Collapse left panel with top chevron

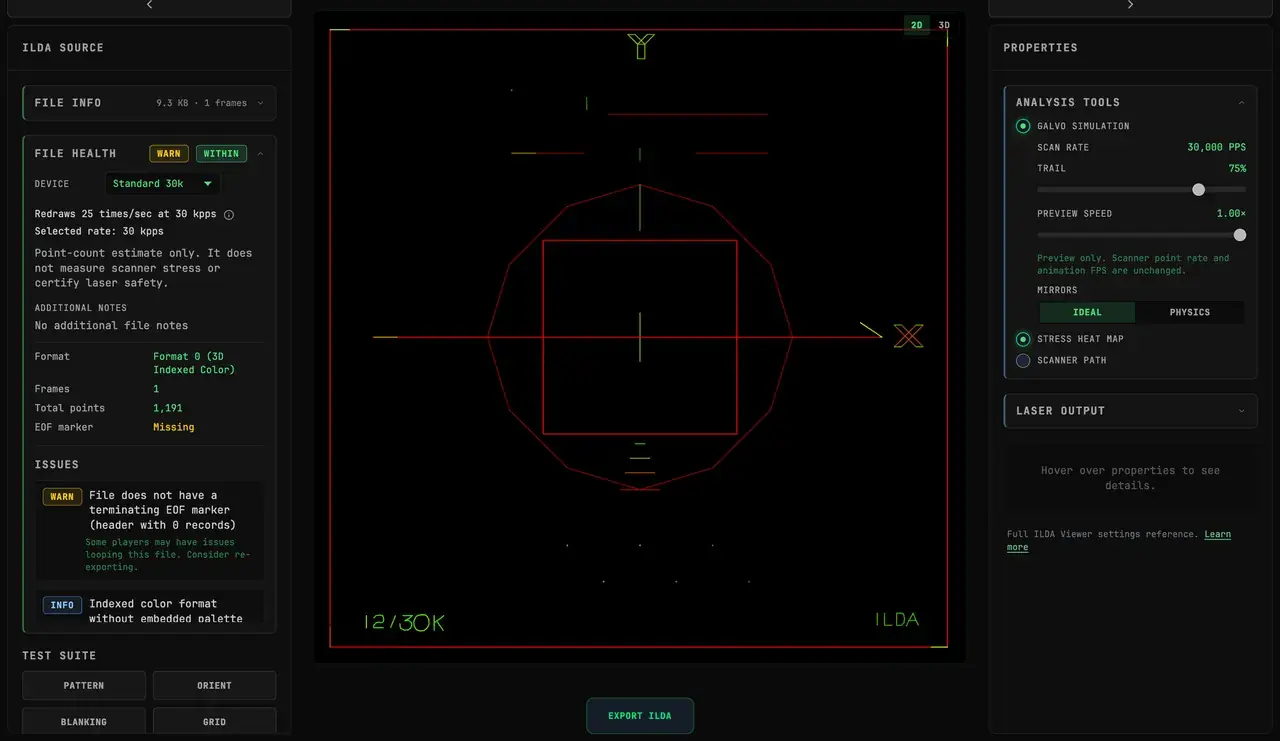[x=150, y=5]
